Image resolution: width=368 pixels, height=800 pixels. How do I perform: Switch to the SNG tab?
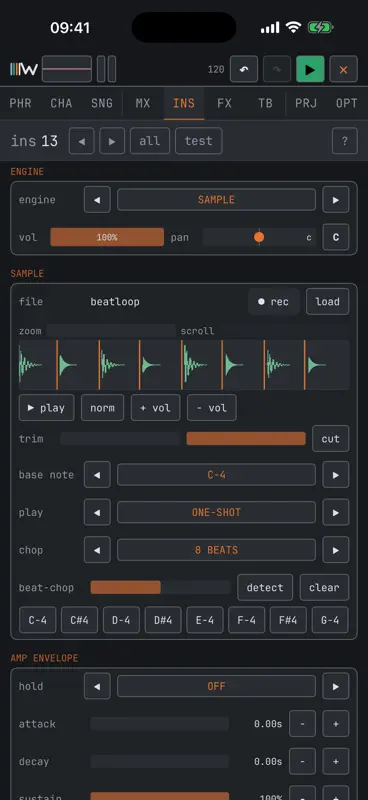102,104
